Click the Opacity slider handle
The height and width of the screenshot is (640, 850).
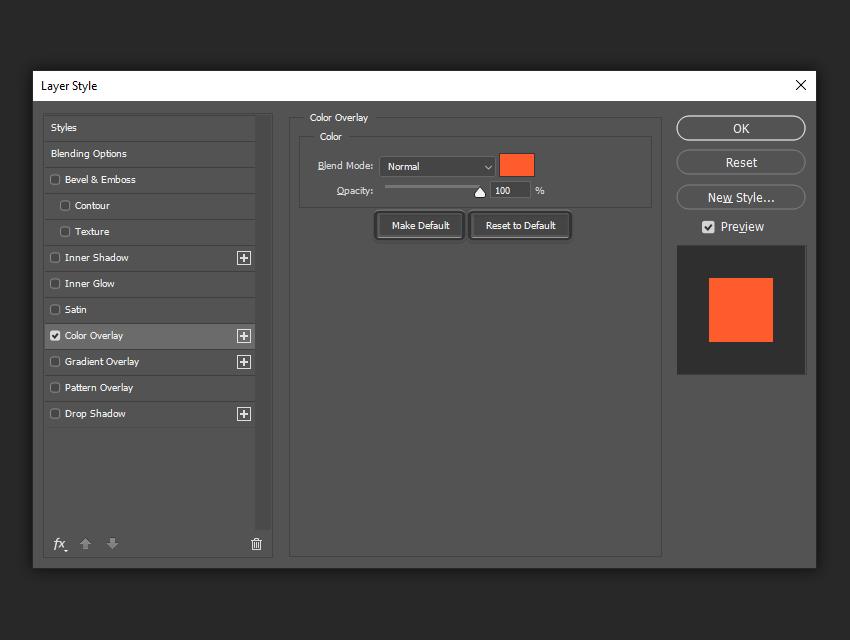pyautogui.click(x=480, y=192)
